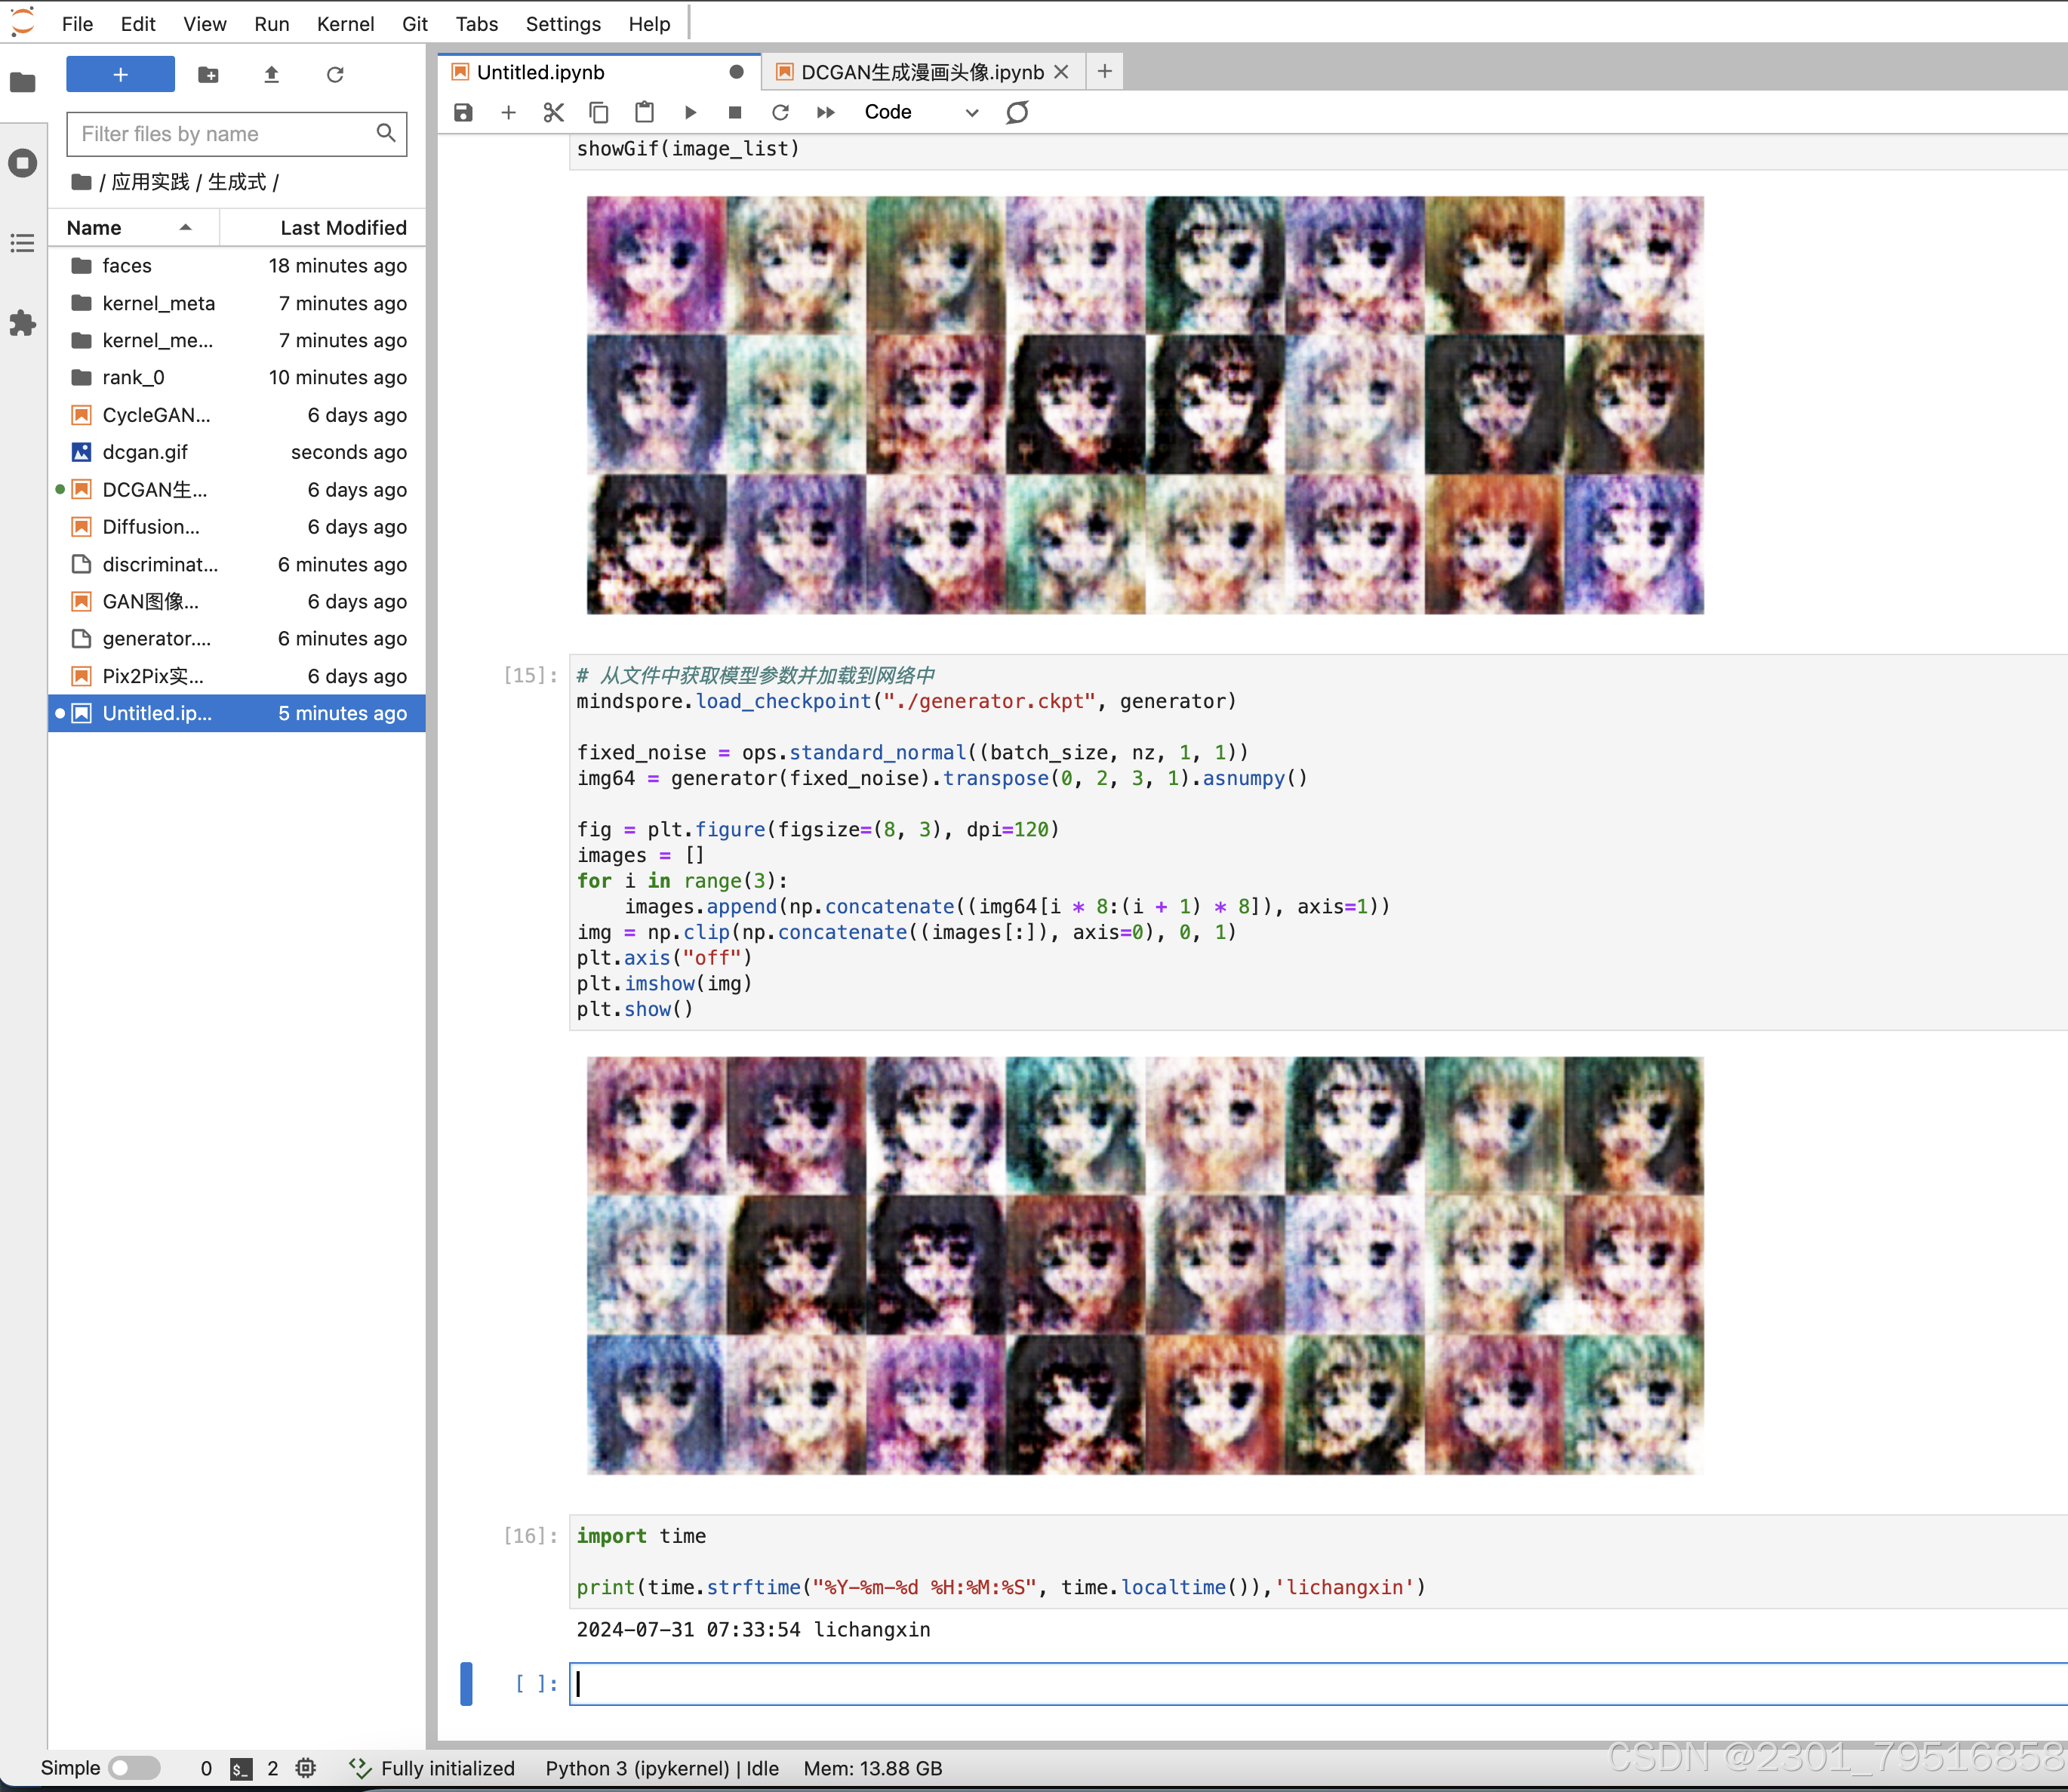Sort files by the Name column header
This screenshot has height=1792, width=2068.
(x=94, y=227)
